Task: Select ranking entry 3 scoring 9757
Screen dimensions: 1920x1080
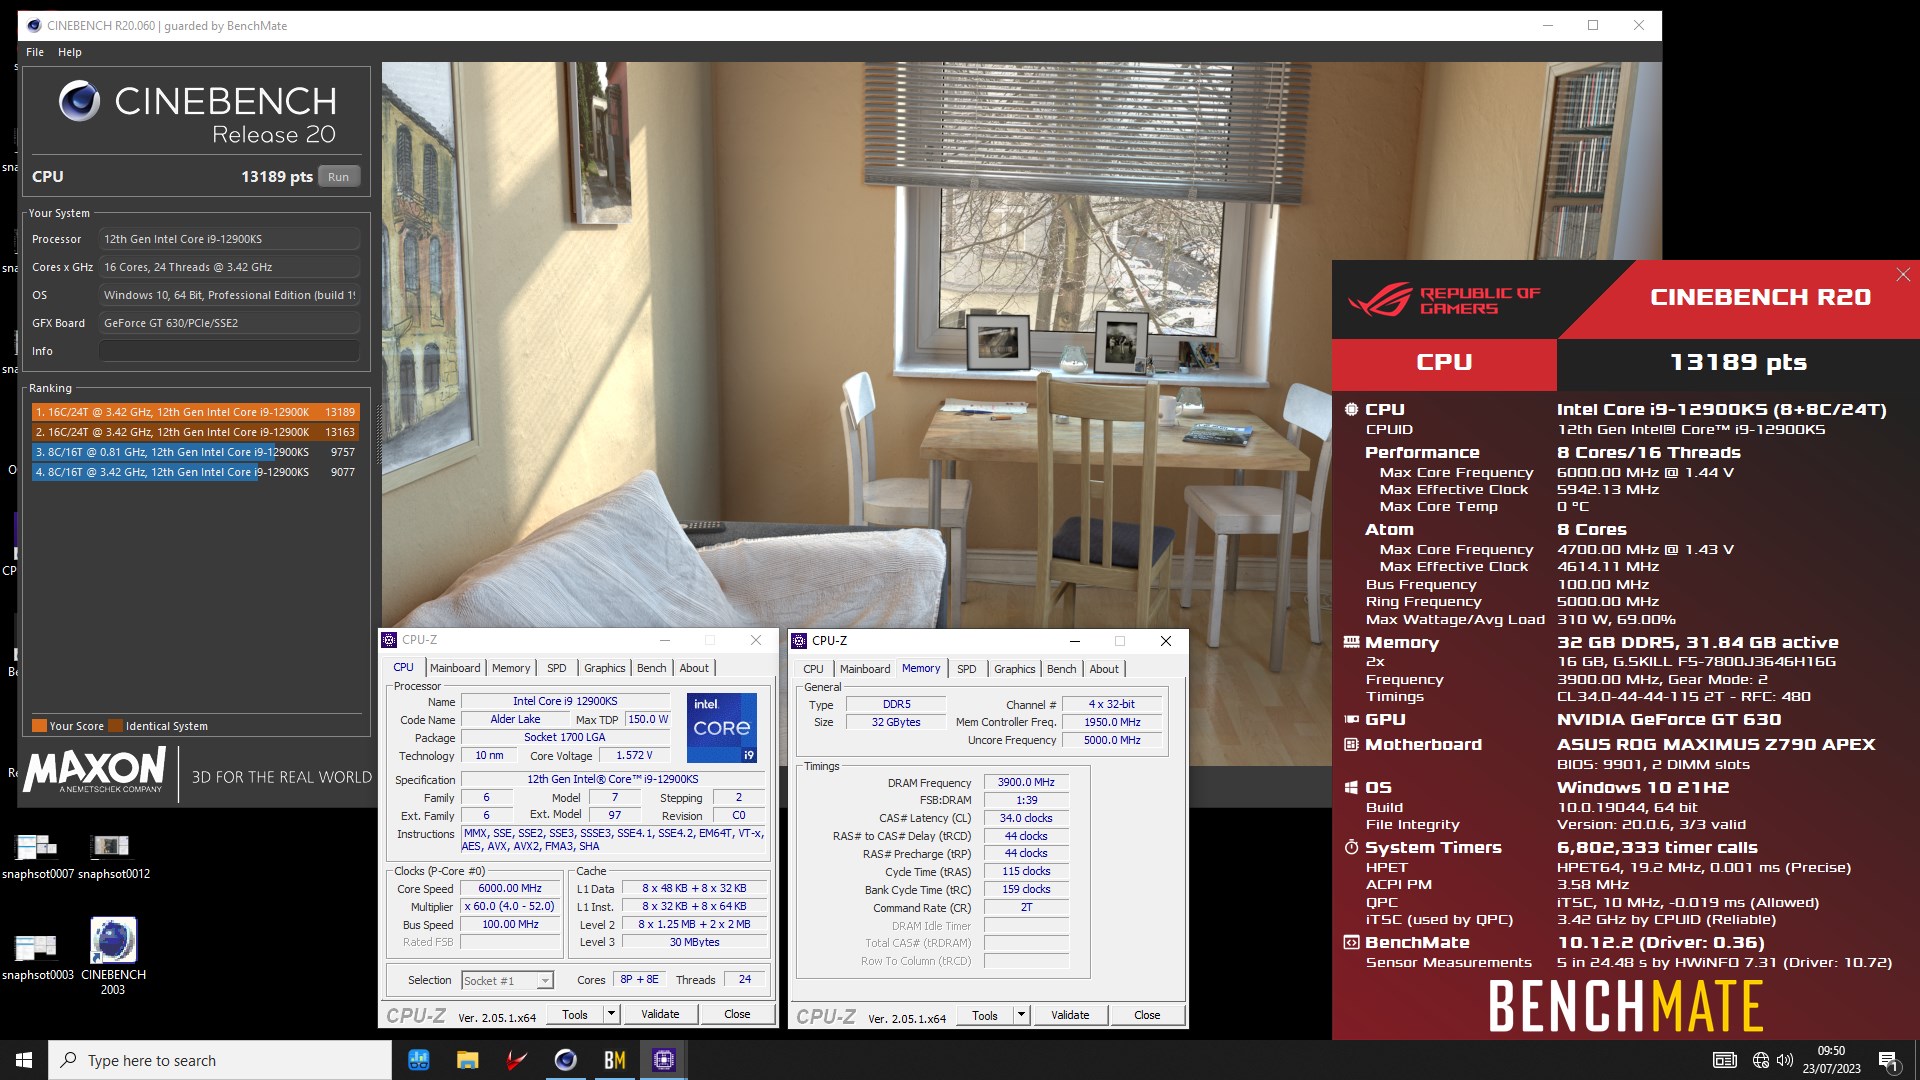Action: point(195,452)
